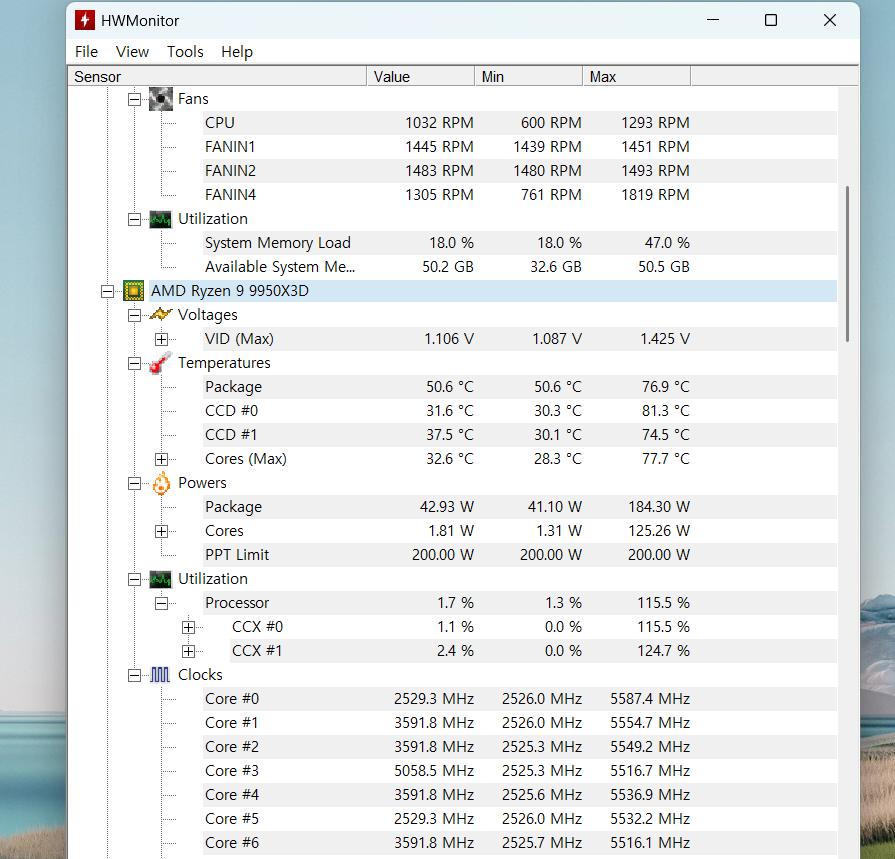The height and width of the screenshot is (859, 895).
Task: Select the Core #1 clock row
Action: [x=520, y=723]
